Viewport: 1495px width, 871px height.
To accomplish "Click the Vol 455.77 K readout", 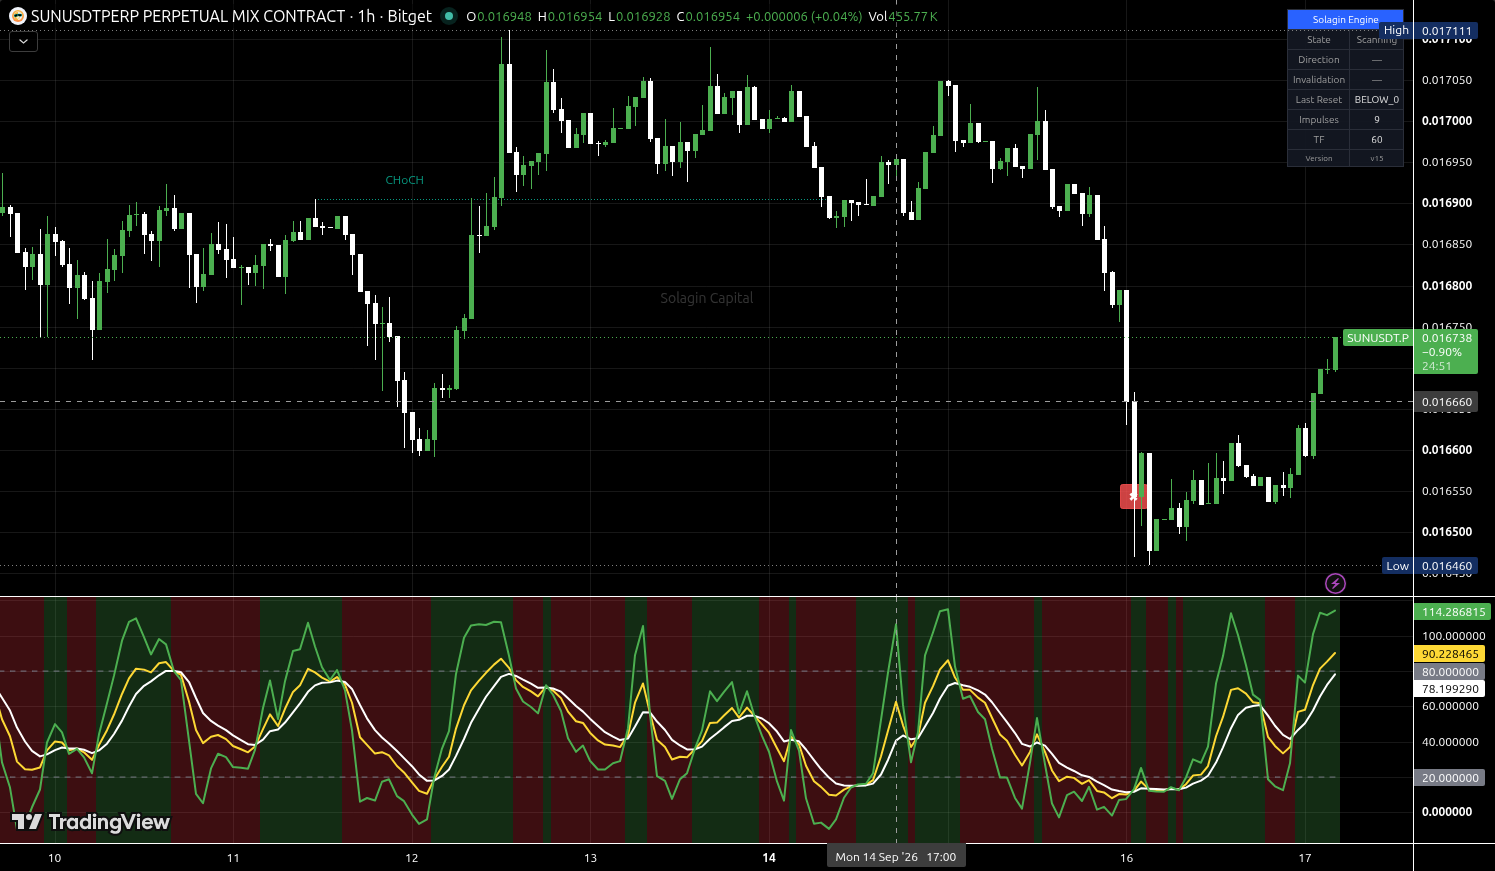I will (x=903, y=16).
